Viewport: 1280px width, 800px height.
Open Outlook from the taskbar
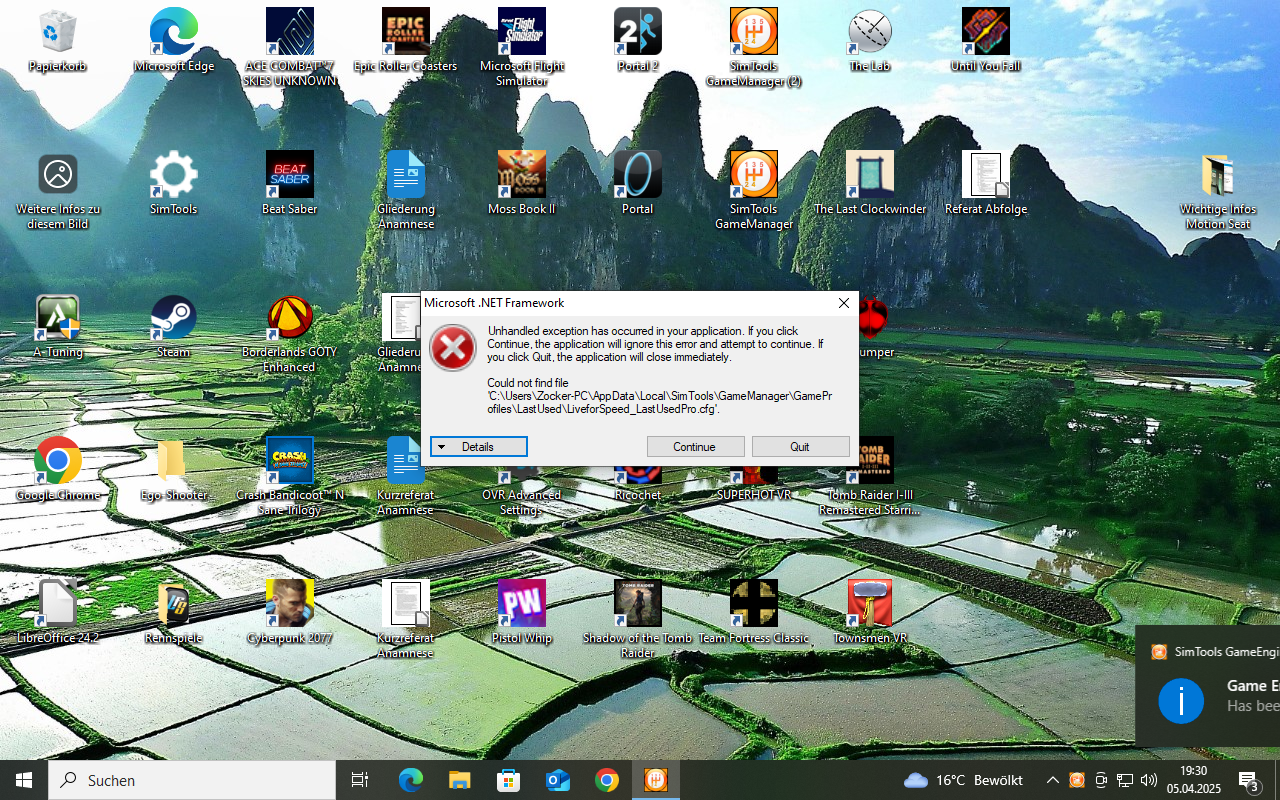[x=557, y=780]
